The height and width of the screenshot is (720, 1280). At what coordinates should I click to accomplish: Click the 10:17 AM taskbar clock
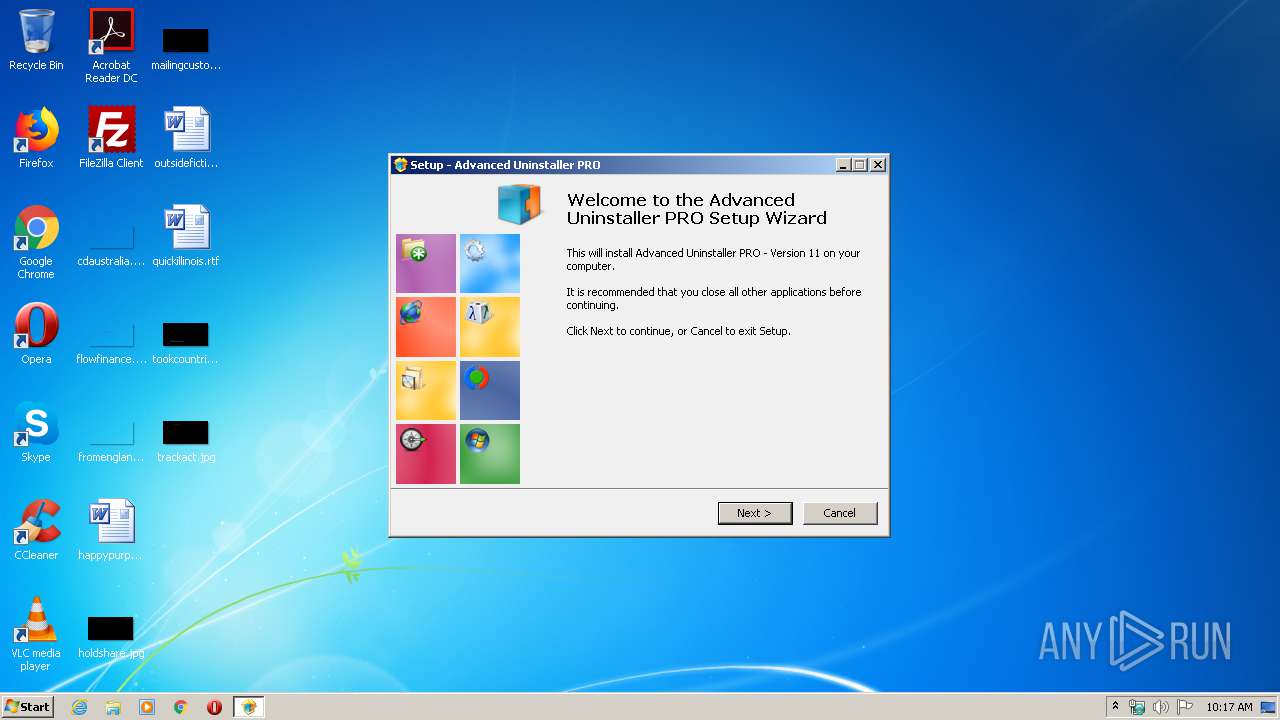tap(1229, 707)
